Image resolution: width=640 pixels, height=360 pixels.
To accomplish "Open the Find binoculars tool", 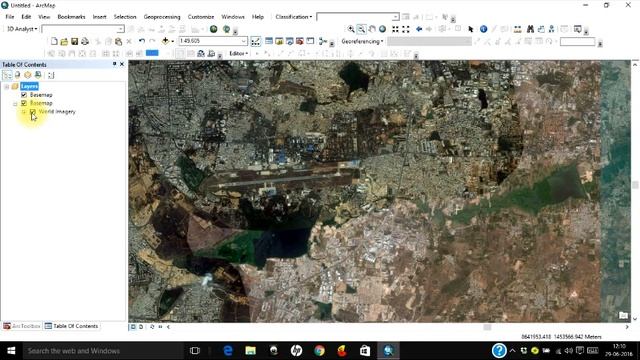I will tap(530, 29).
